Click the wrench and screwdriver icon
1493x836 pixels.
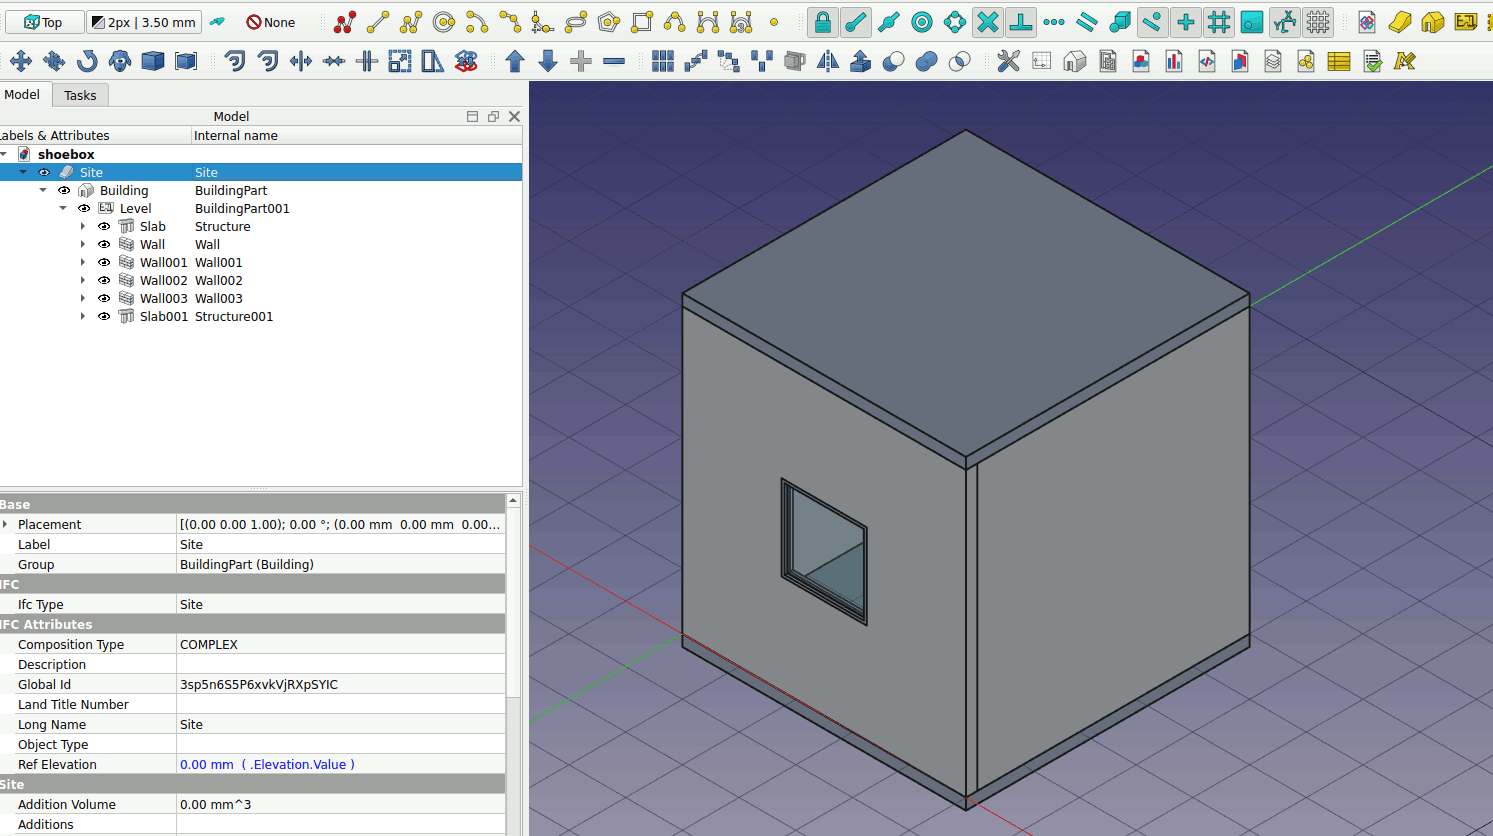[1008, 62]
